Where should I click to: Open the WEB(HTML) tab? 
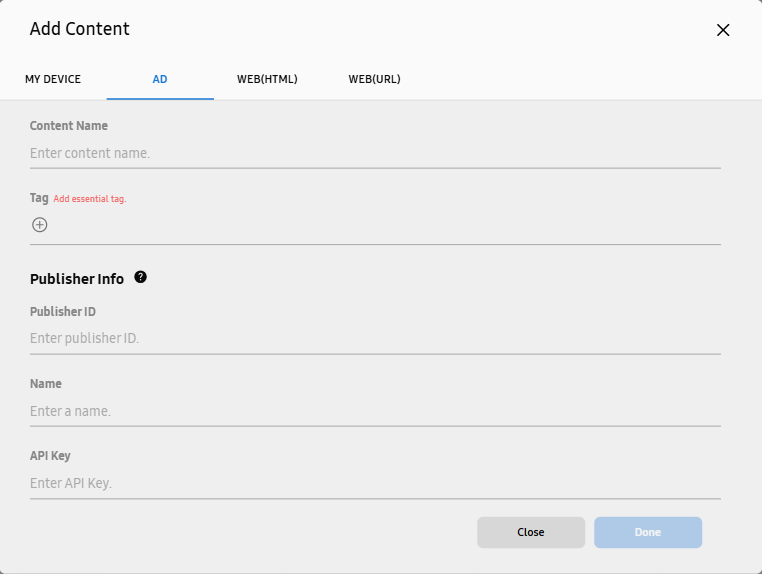267,79
